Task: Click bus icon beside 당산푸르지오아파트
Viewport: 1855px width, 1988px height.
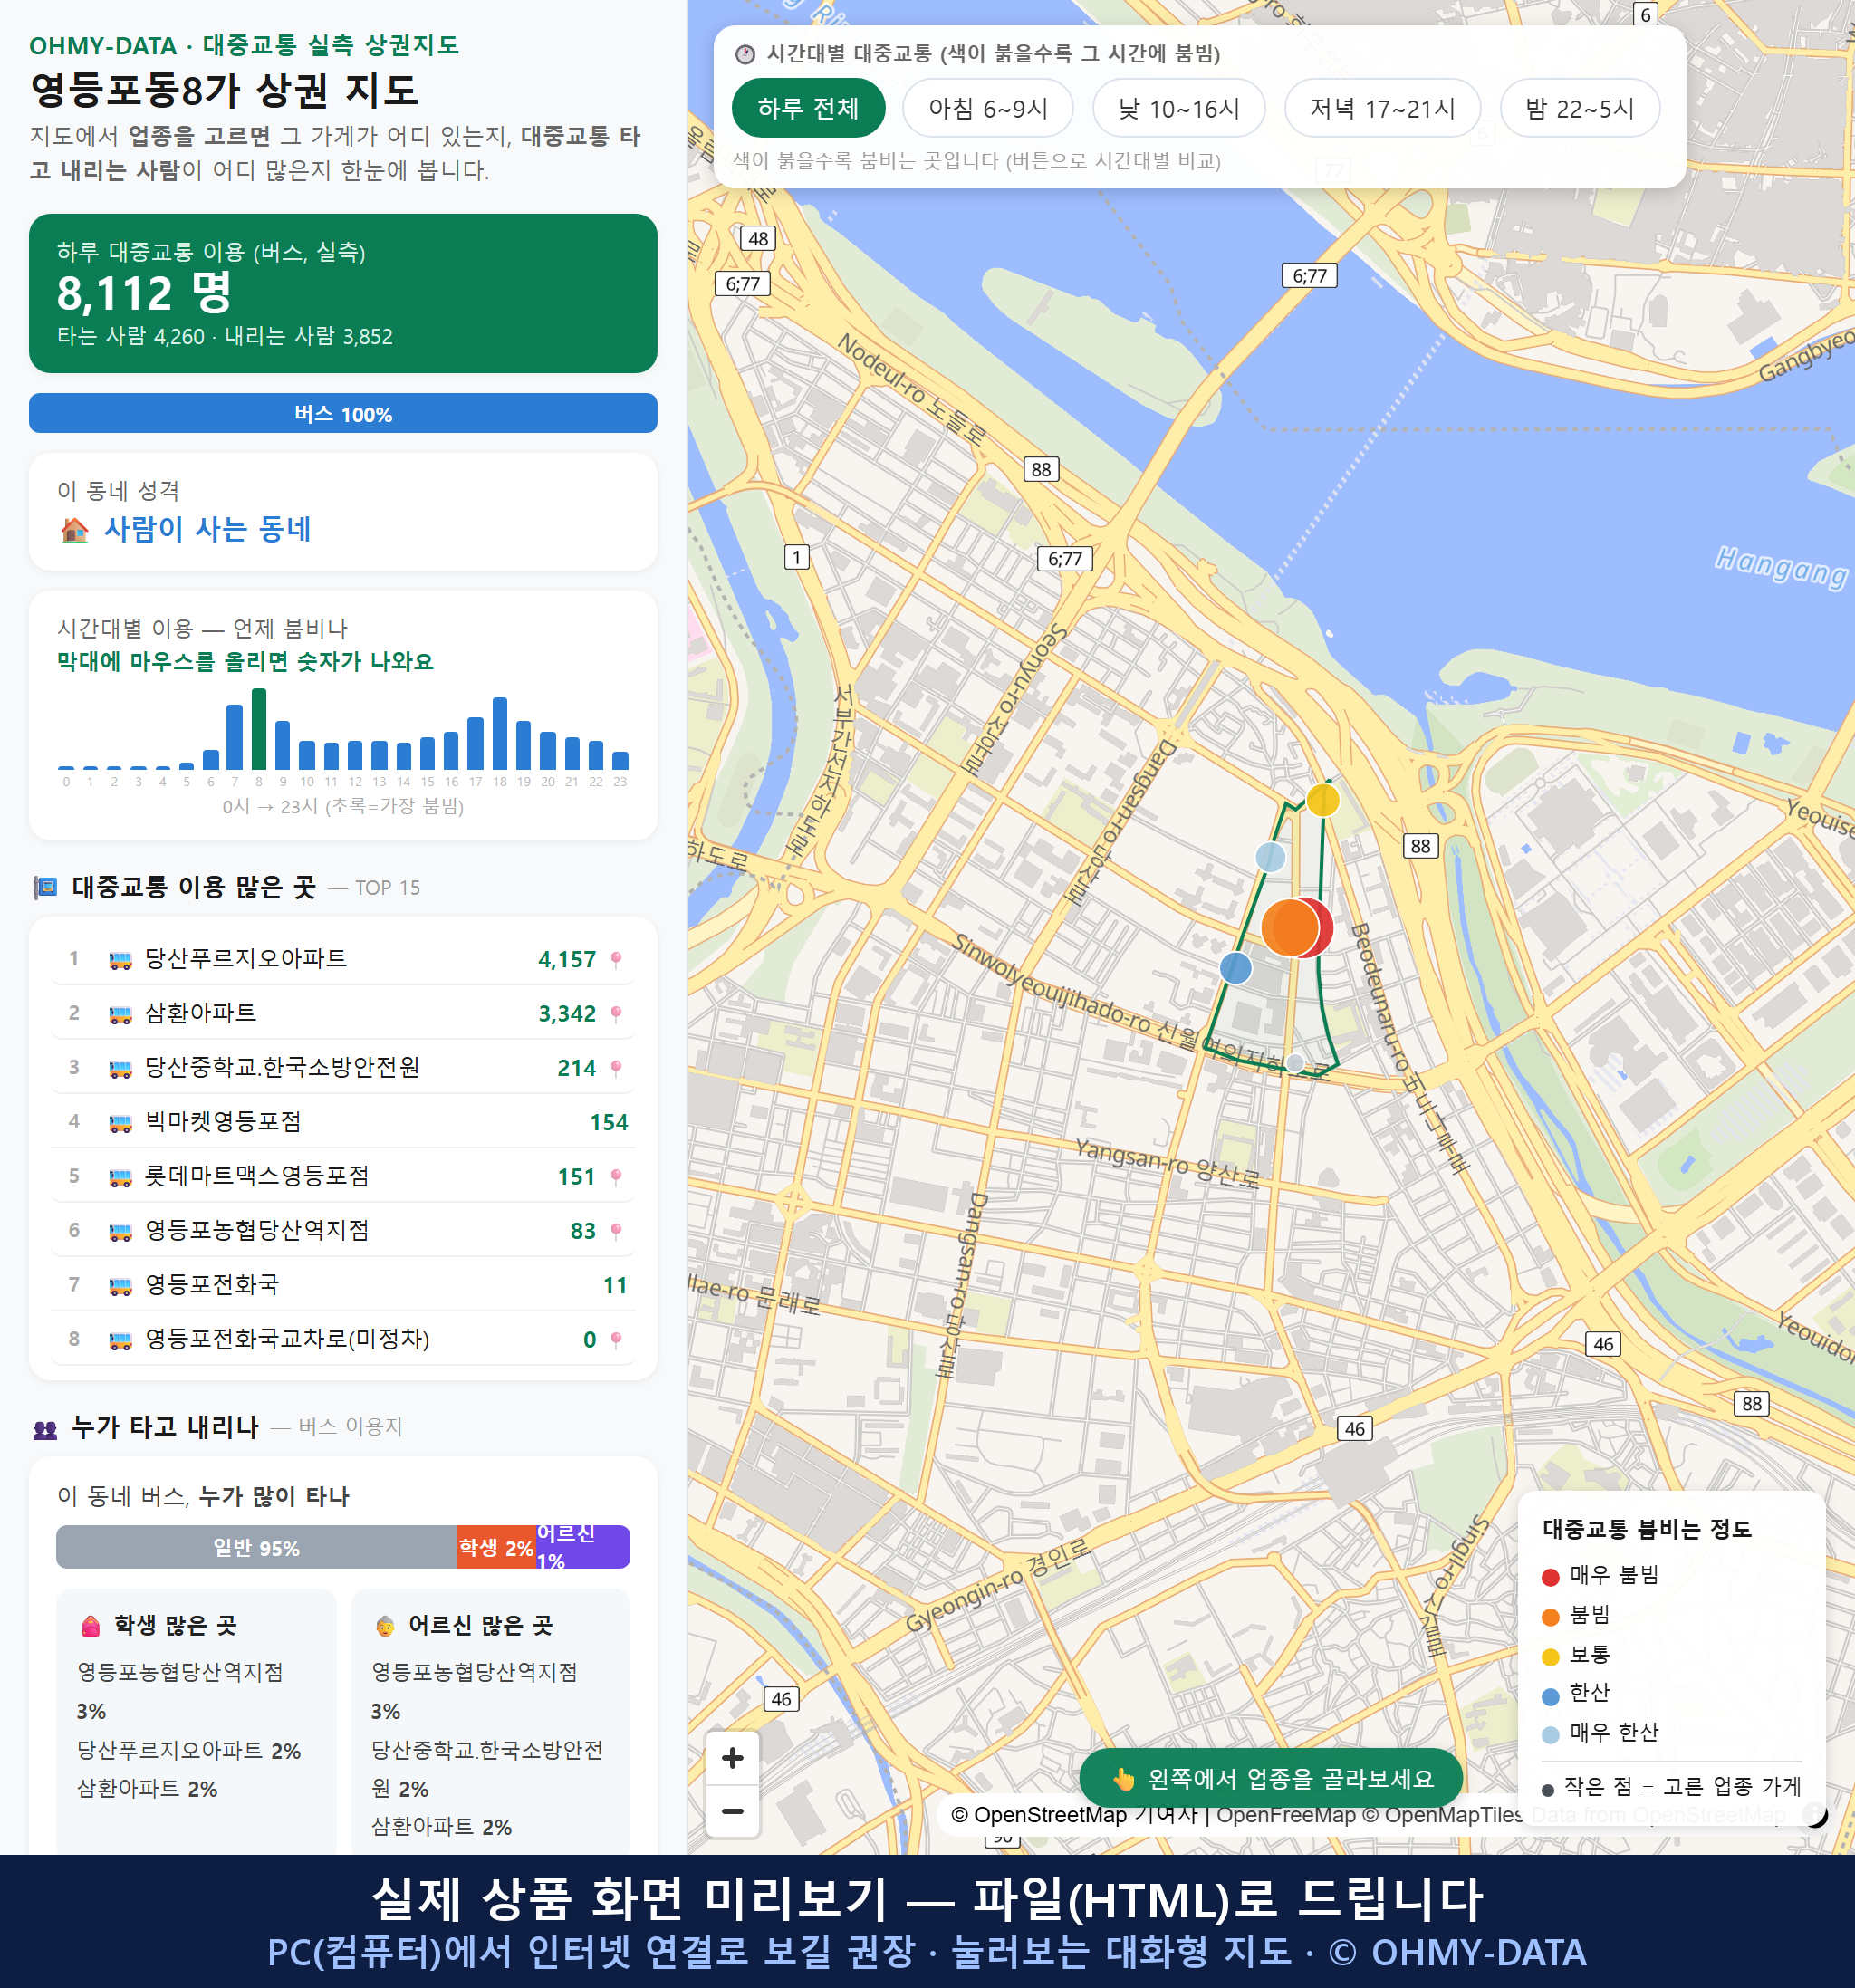Action: (120, 960)
